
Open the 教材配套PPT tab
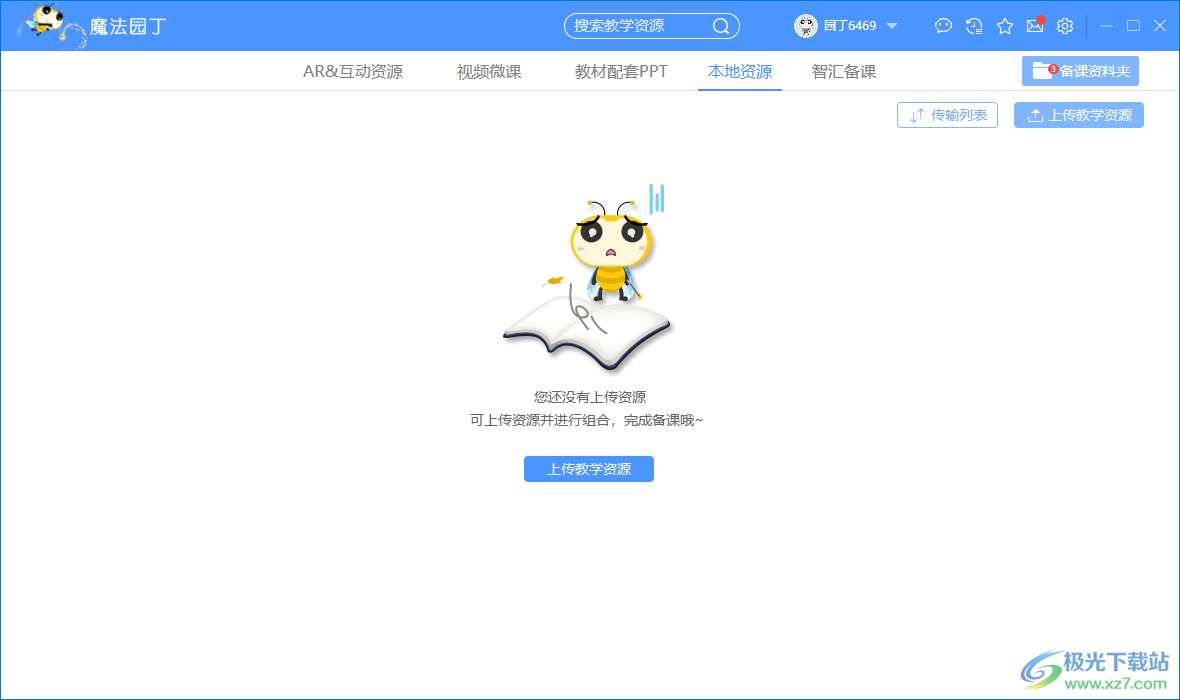click(x=620, y=71)
